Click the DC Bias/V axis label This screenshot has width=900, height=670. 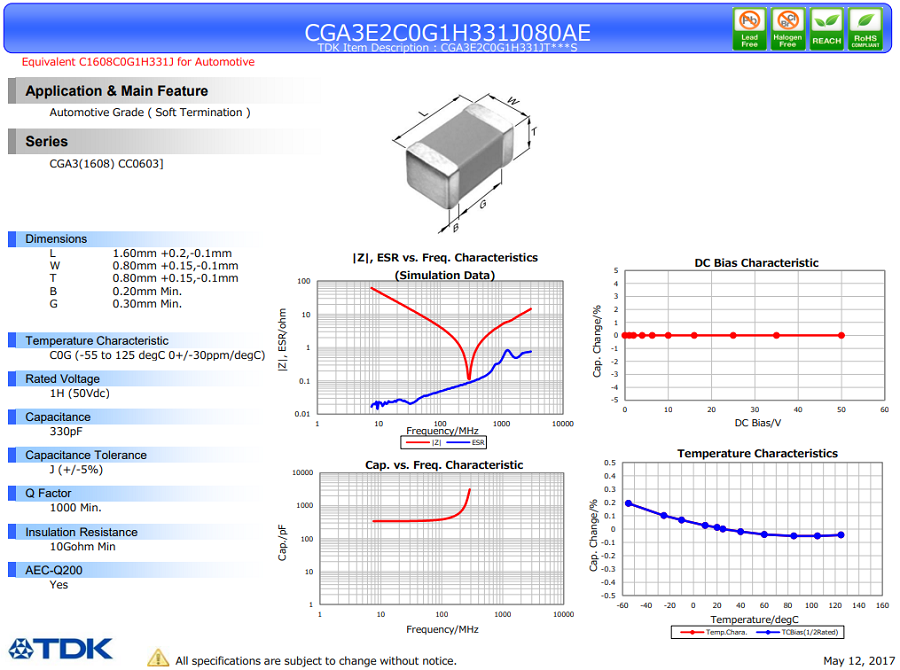758,423
